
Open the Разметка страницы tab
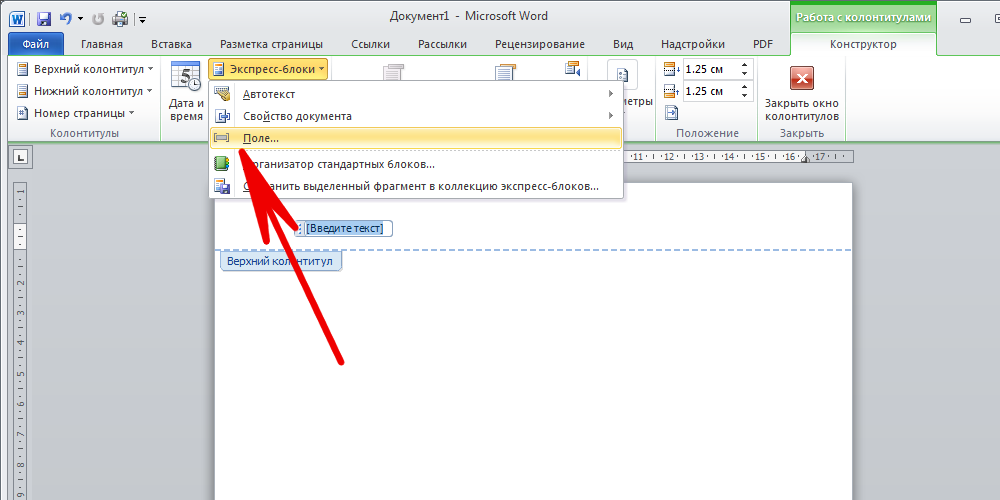pyautogui.click(x=271, y=44)
